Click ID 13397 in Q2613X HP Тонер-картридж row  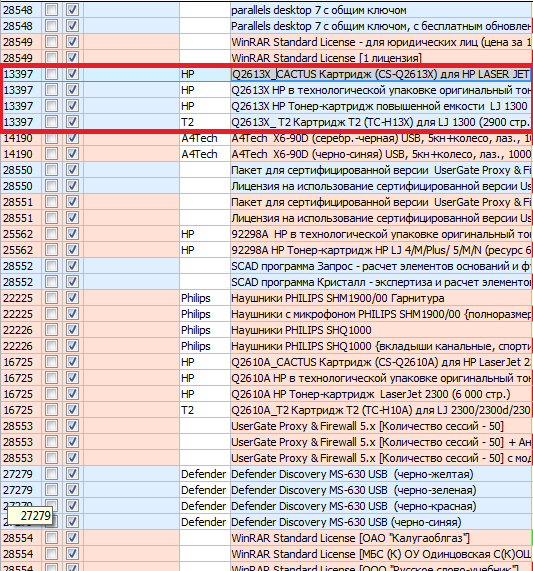(x=21, y=106)
